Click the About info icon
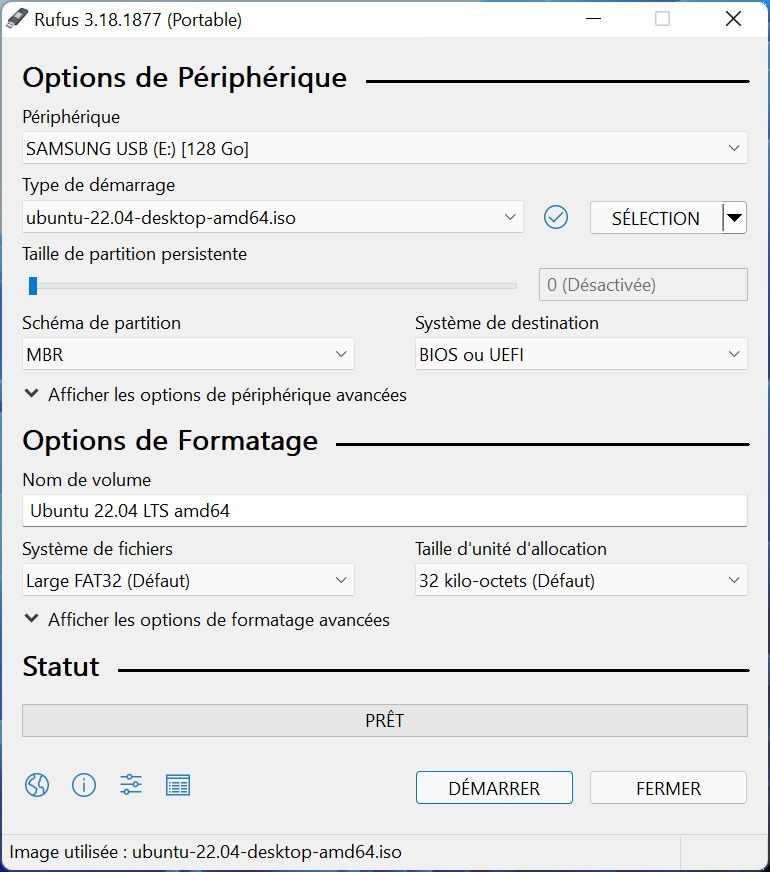Screen dimensions: 770x872 tap(84, 785)
